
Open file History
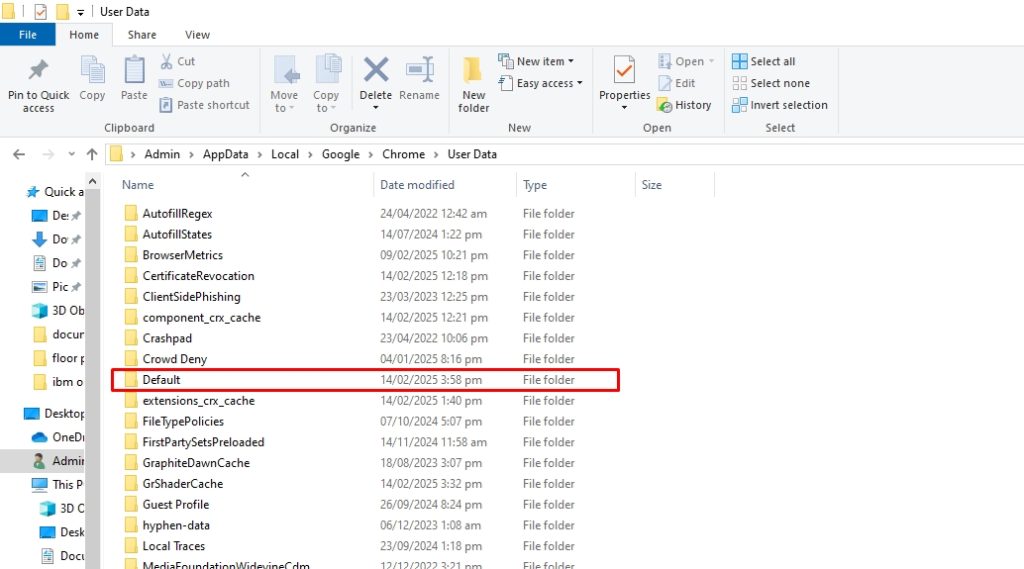(x=684, y=105)
